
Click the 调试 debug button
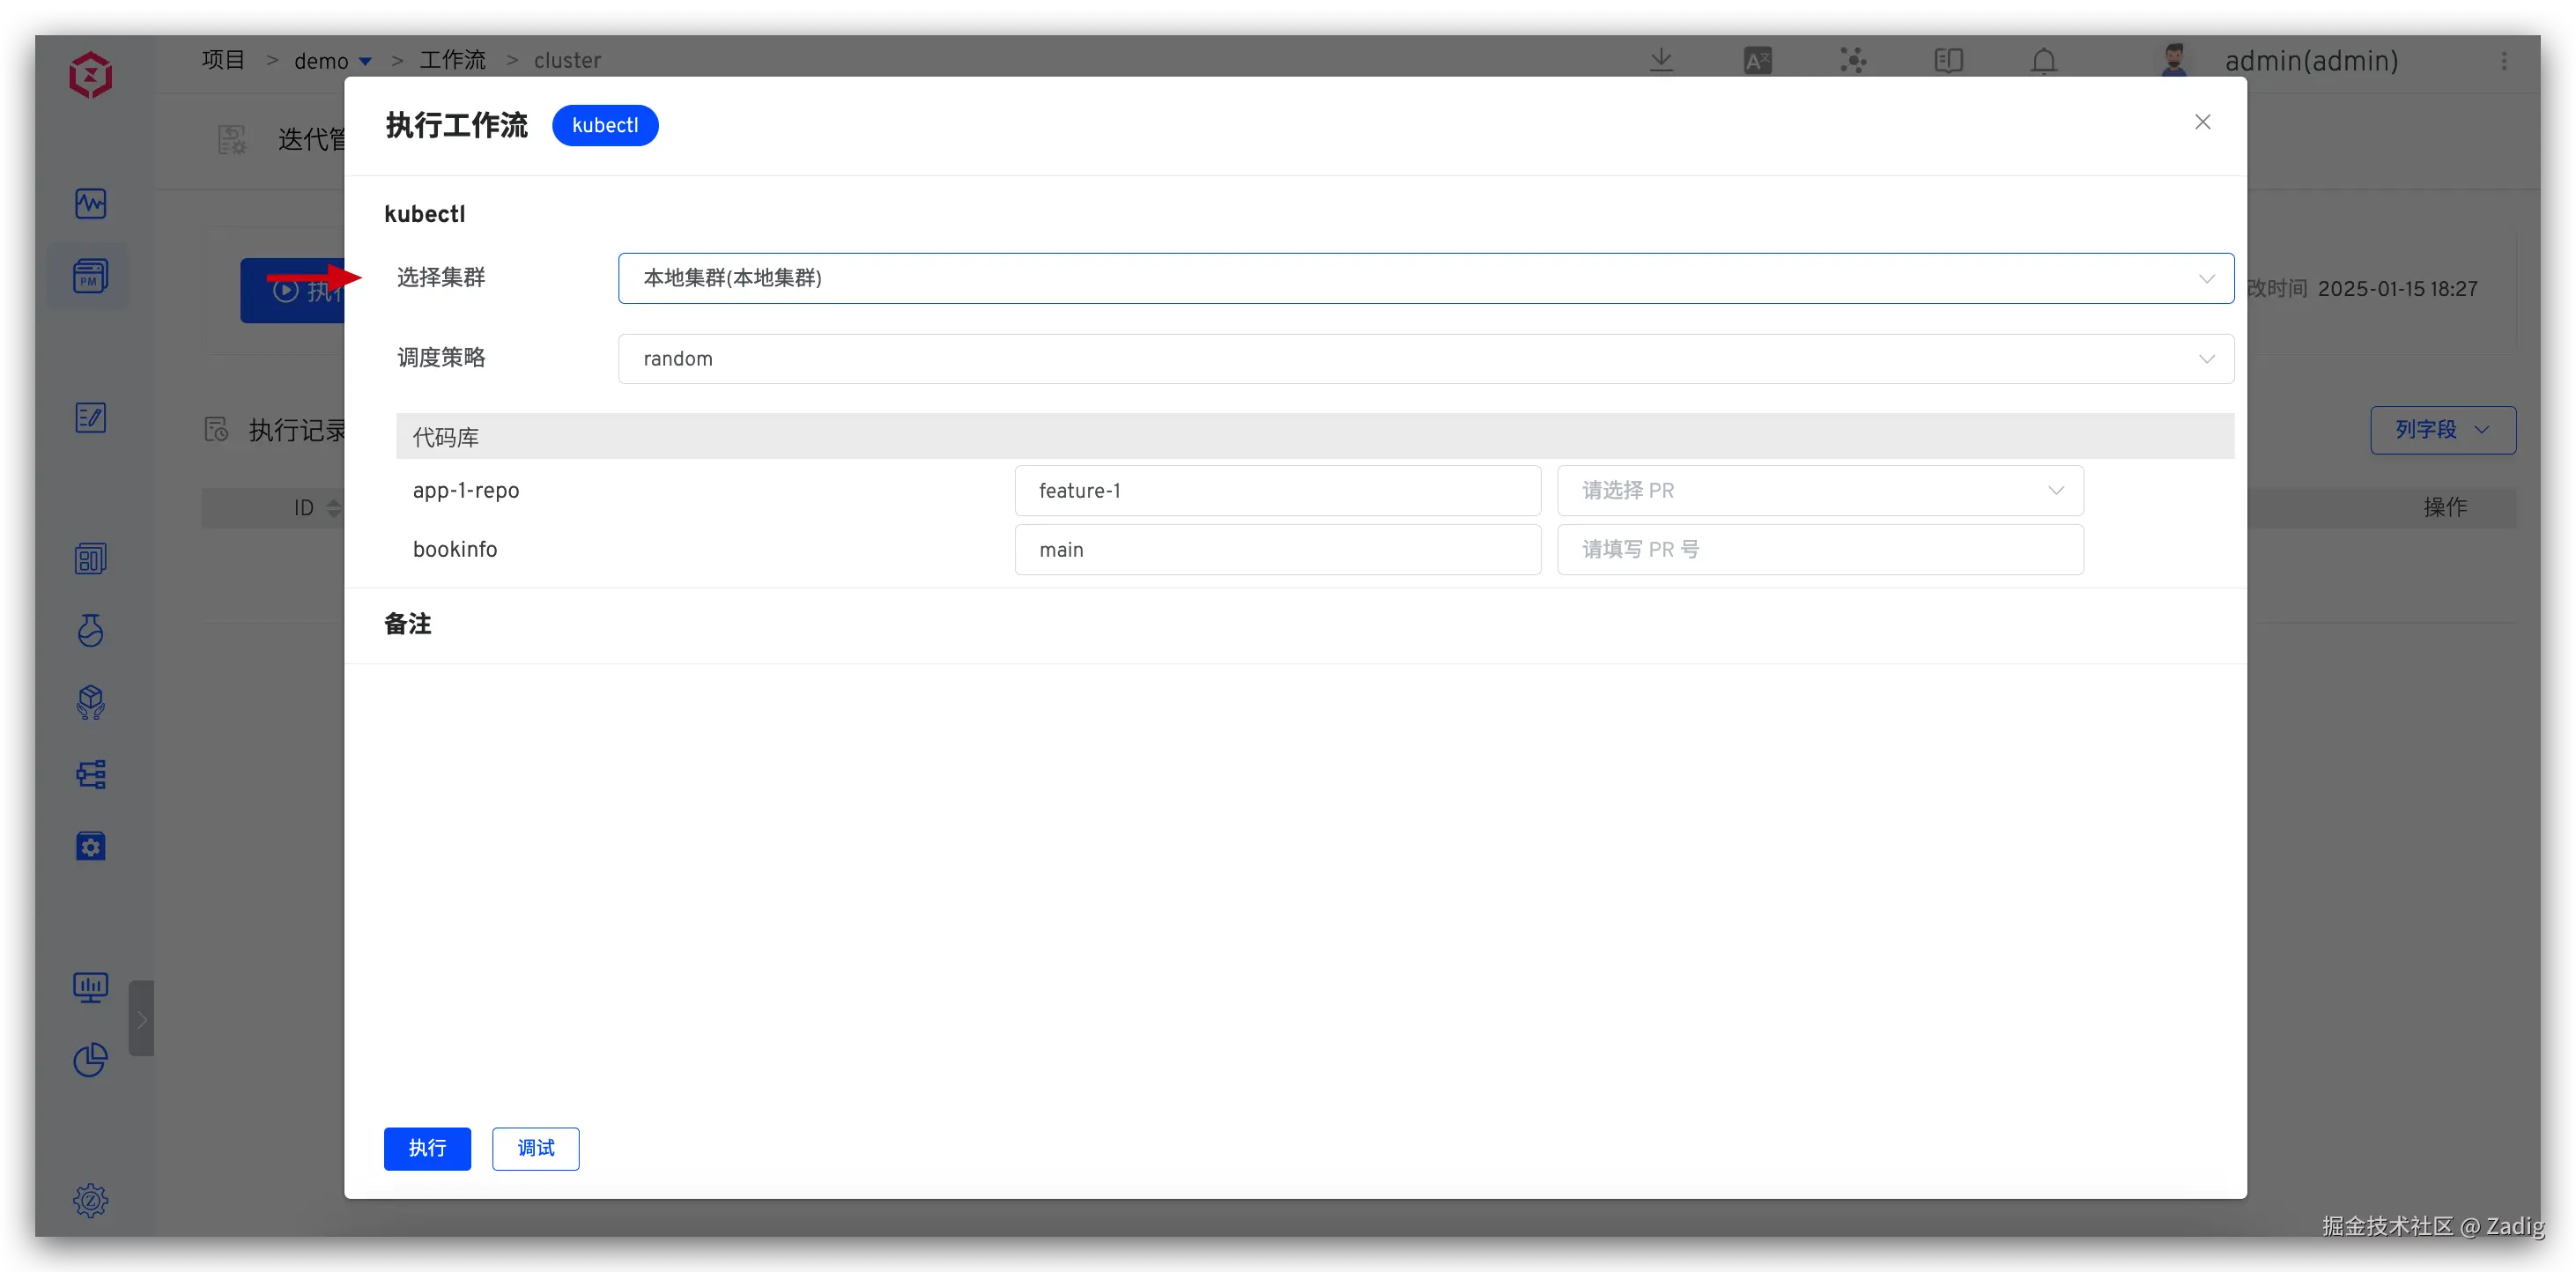pos(535,1148)
